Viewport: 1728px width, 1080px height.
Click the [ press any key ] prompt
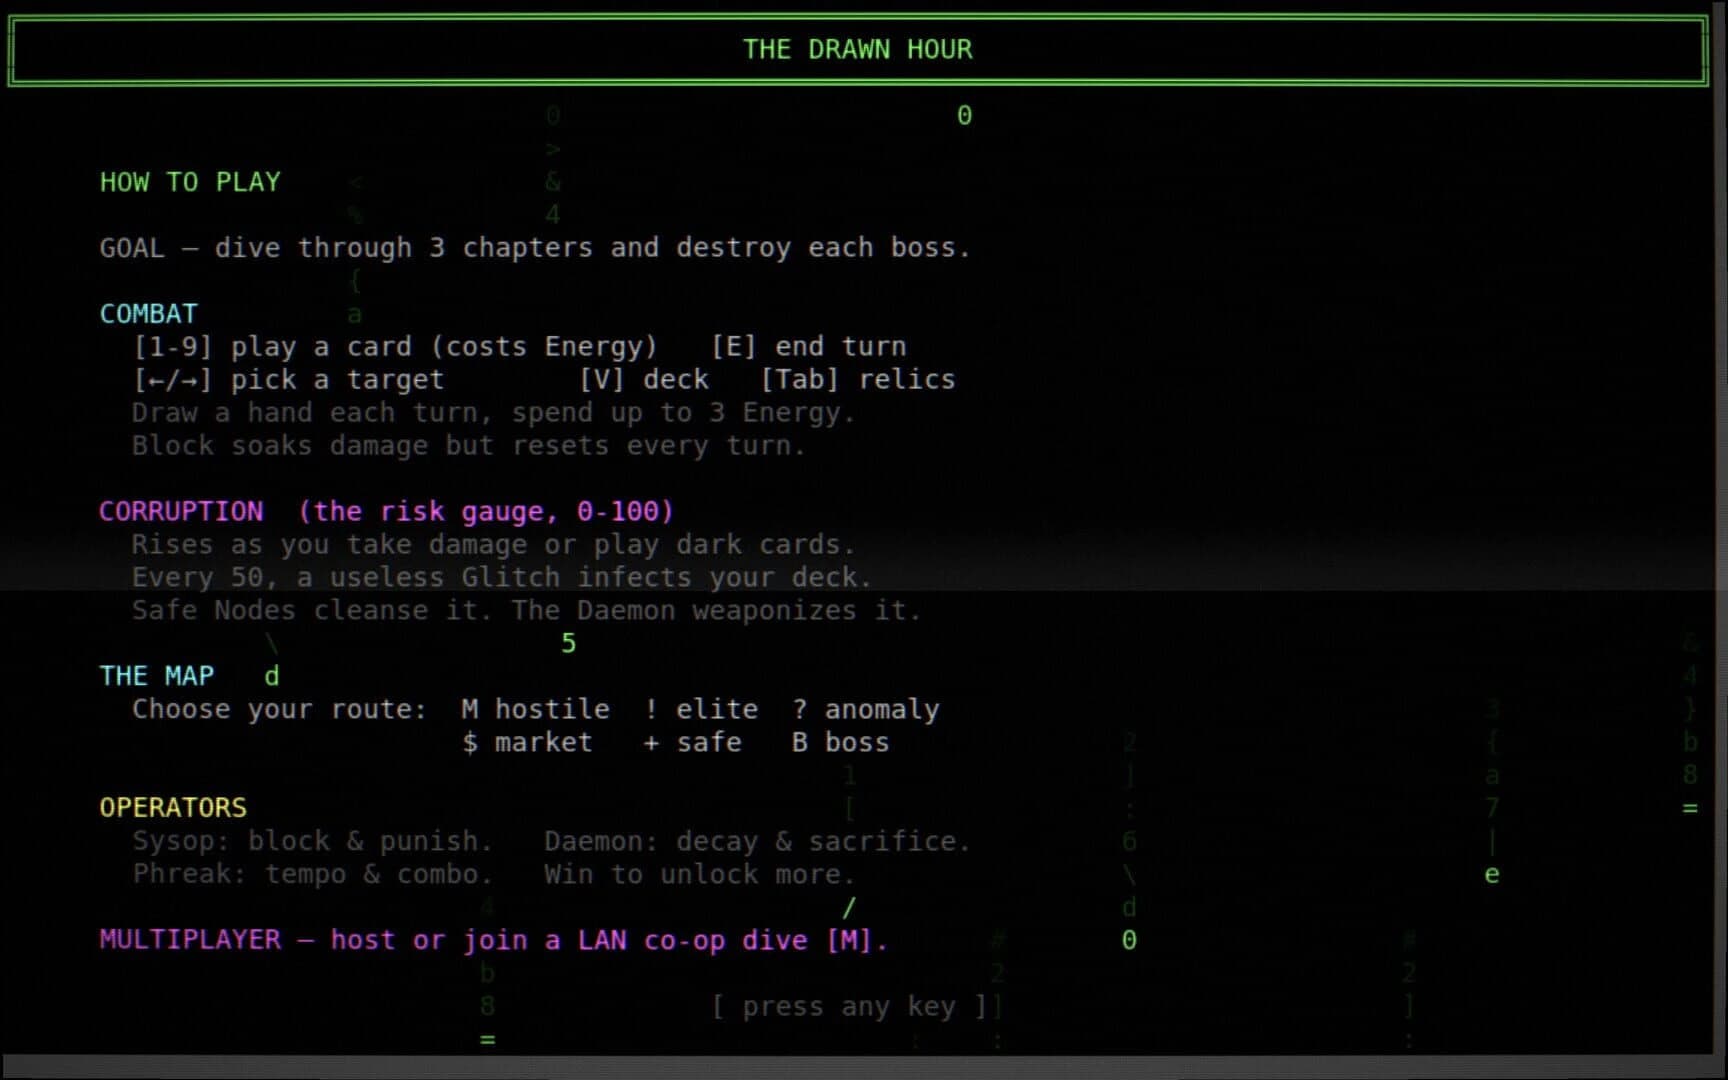click(x=849, y=1006)
